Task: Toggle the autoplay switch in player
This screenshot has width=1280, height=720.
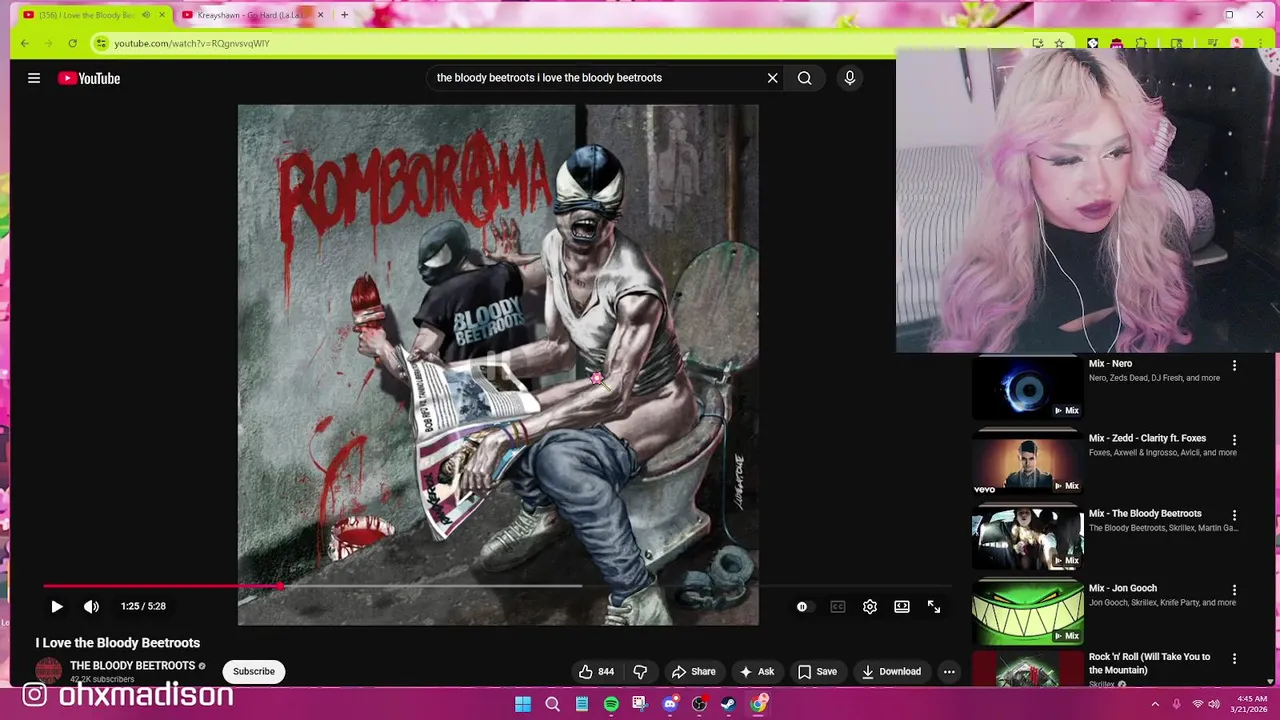Action: [803, 606]
